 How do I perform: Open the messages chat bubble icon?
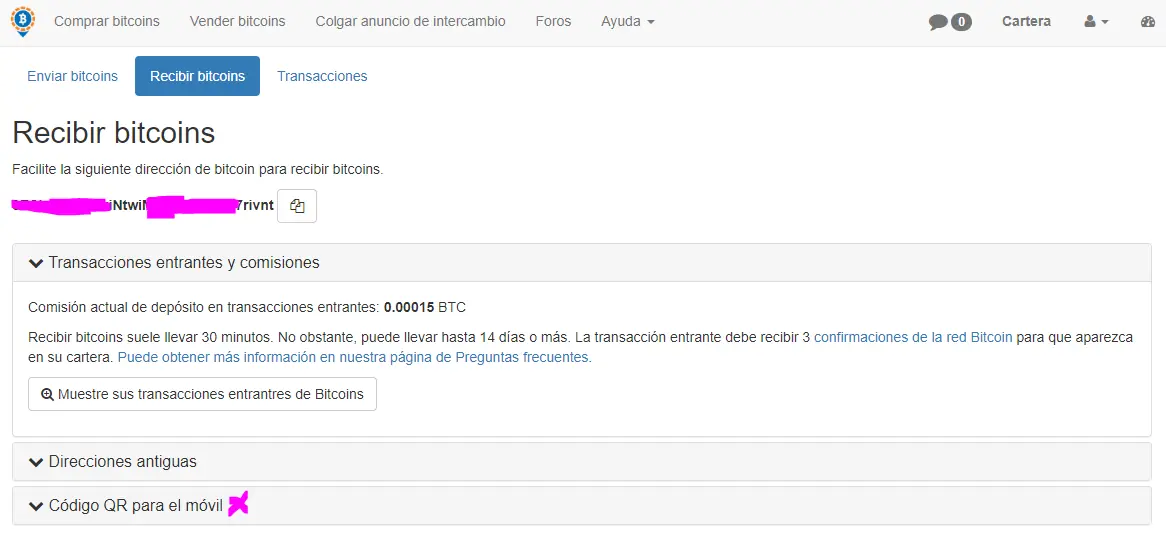click(938, 22)
